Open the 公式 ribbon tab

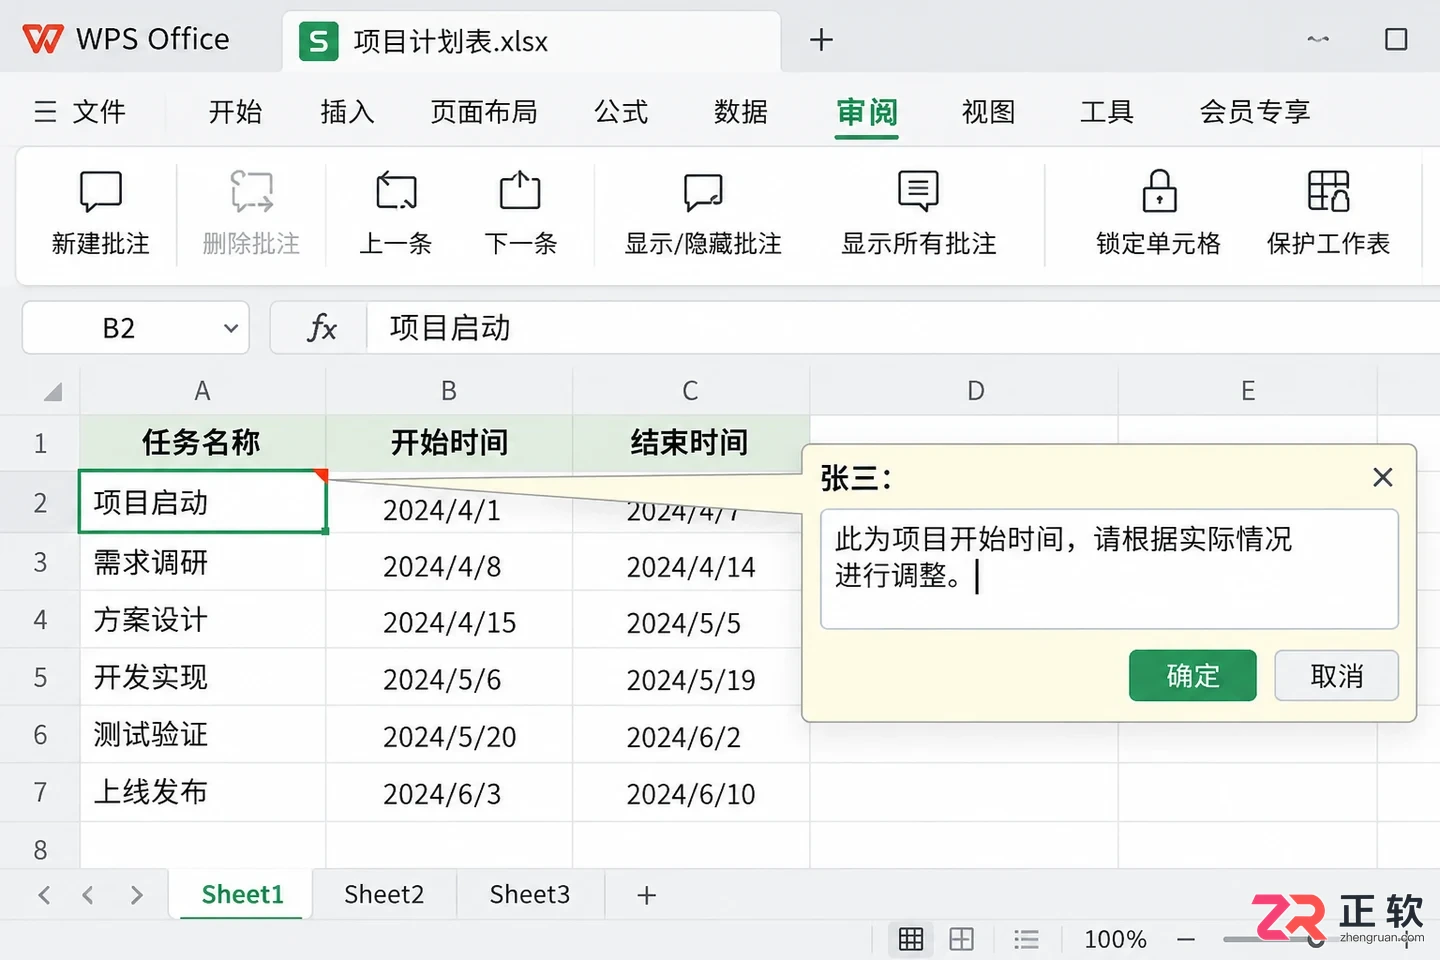click(621, 111)
